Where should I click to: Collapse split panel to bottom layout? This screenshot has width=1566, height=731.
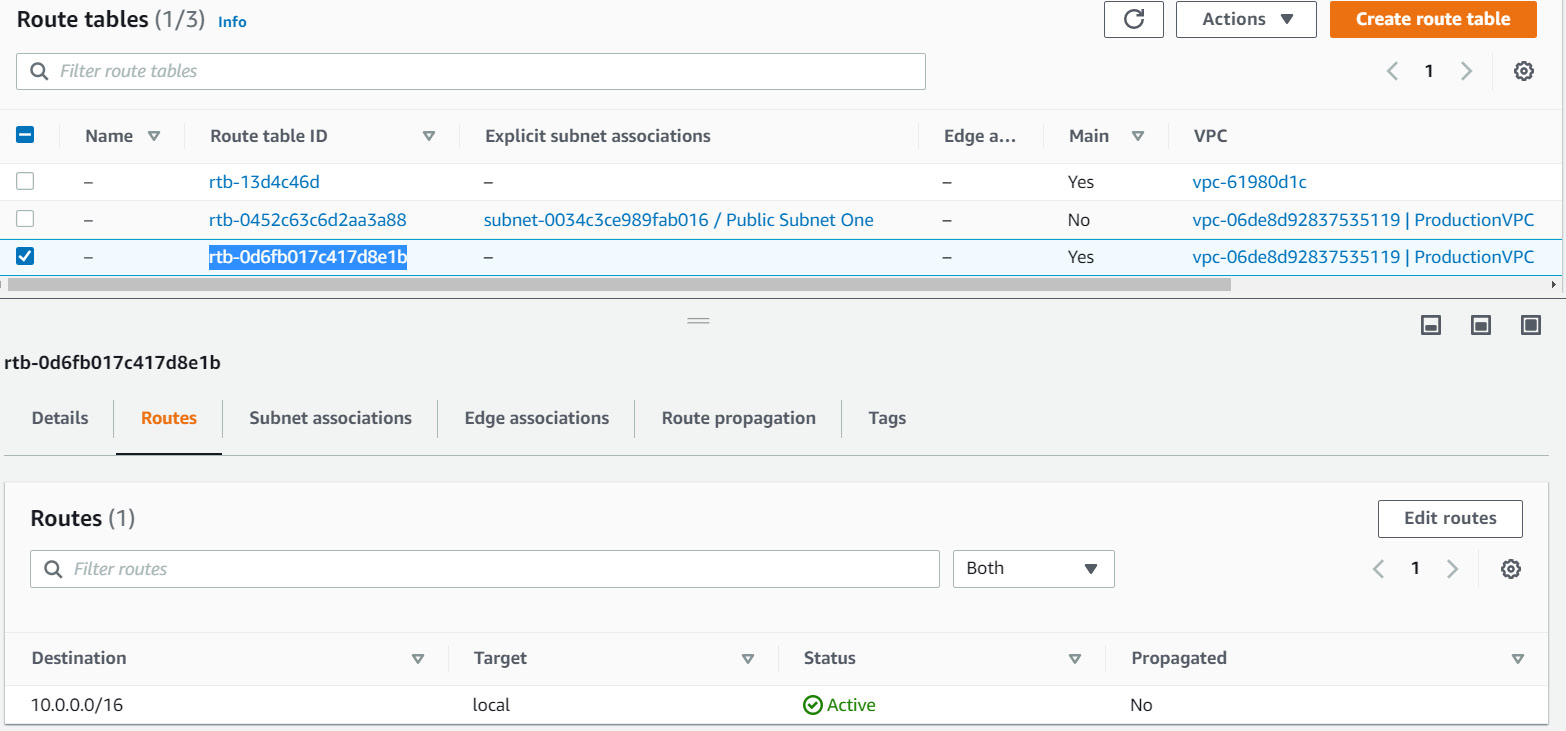pos(1431,325)
